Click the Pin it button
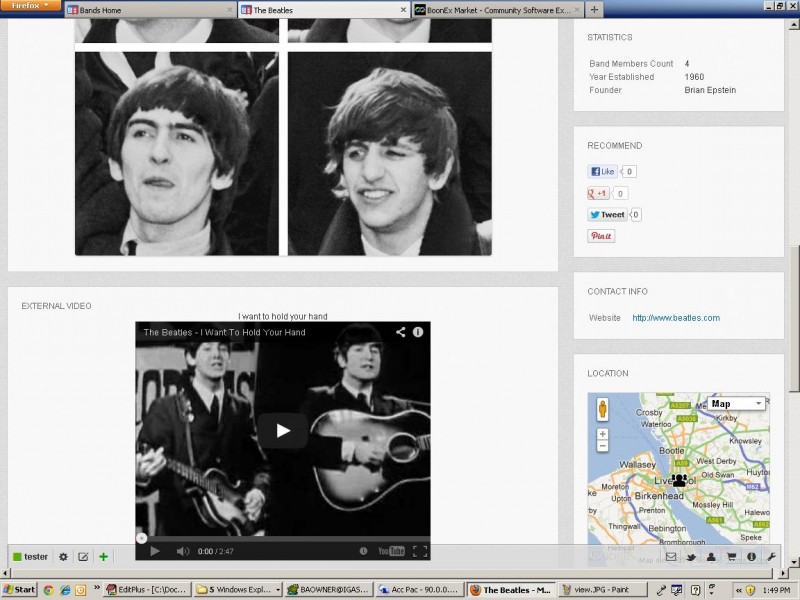 coord(601,237)
